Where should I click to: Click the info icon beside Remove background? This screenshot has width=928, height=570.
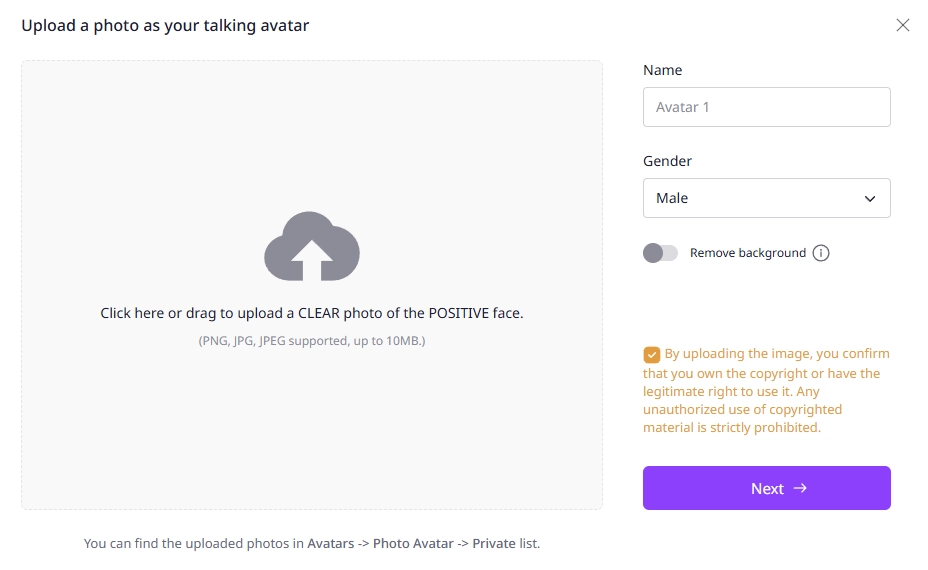(x=821, y=253)
